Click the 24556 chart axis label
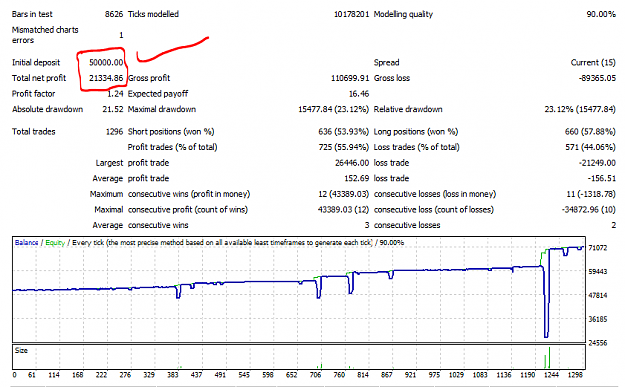This screenshot has width=625, height=387. tap(597, 343)
